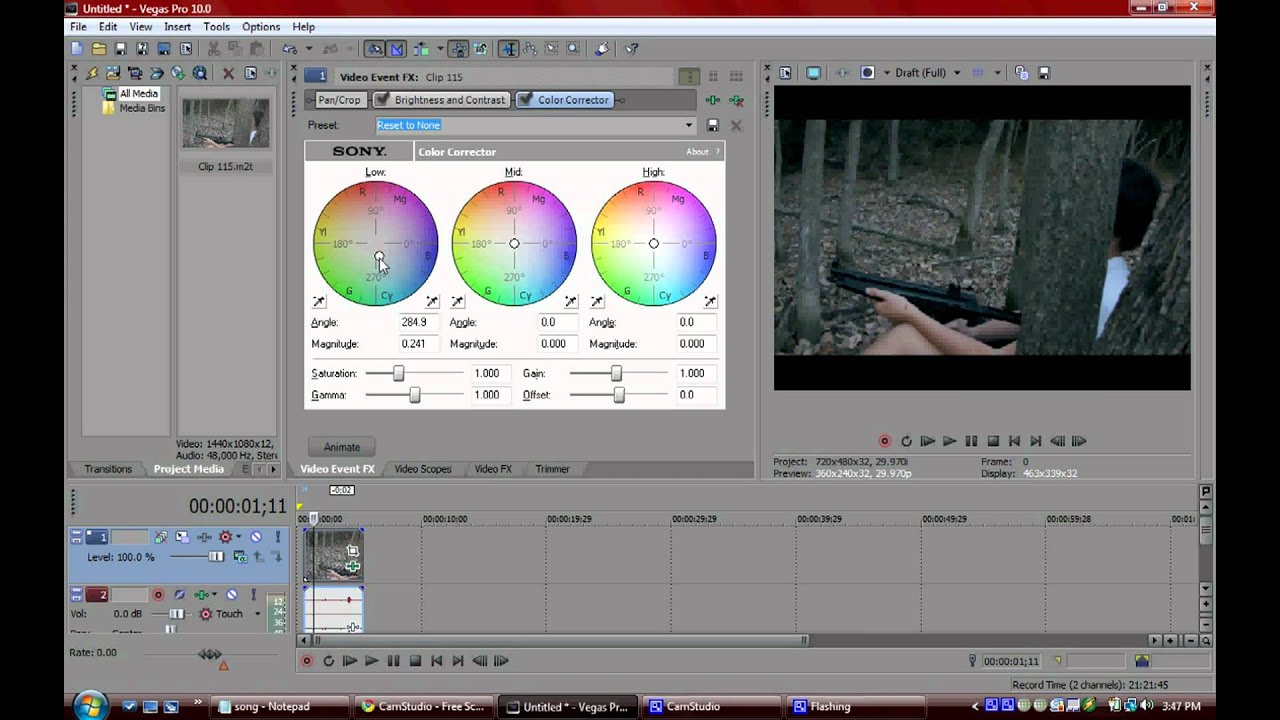The width and height of the screenshot is (1280, 720).
Task: Open the Insert menu
Action: (177, 27)
